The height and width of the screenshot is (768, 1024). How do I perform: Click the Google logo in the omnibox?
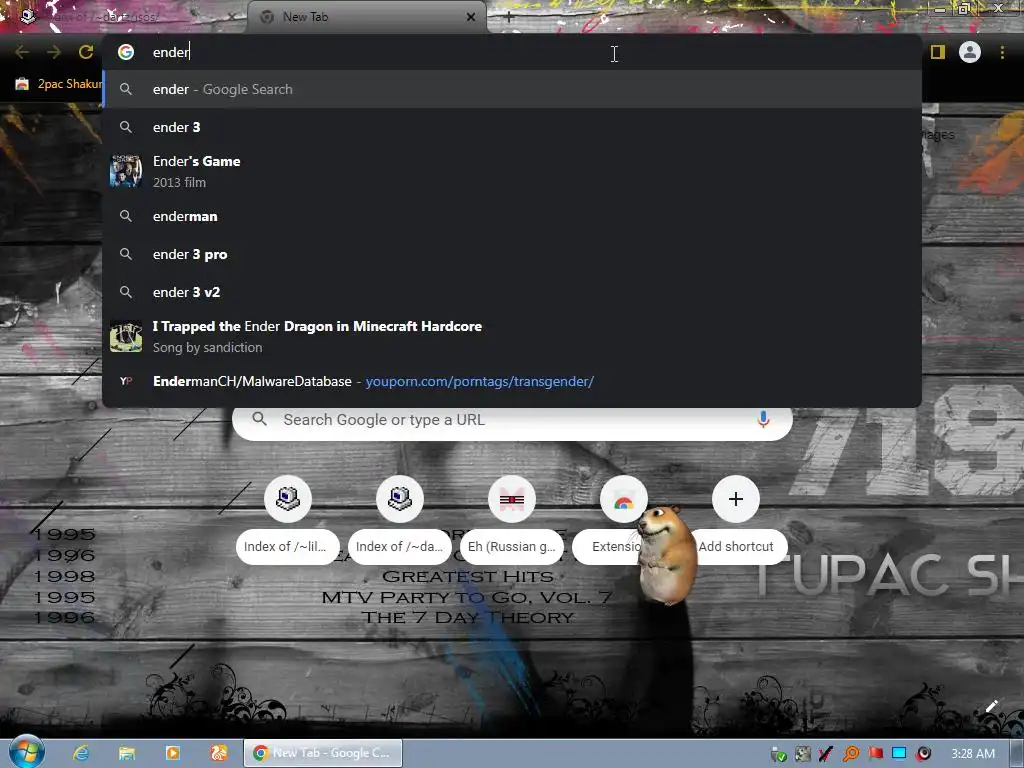(x=126, y=52)
